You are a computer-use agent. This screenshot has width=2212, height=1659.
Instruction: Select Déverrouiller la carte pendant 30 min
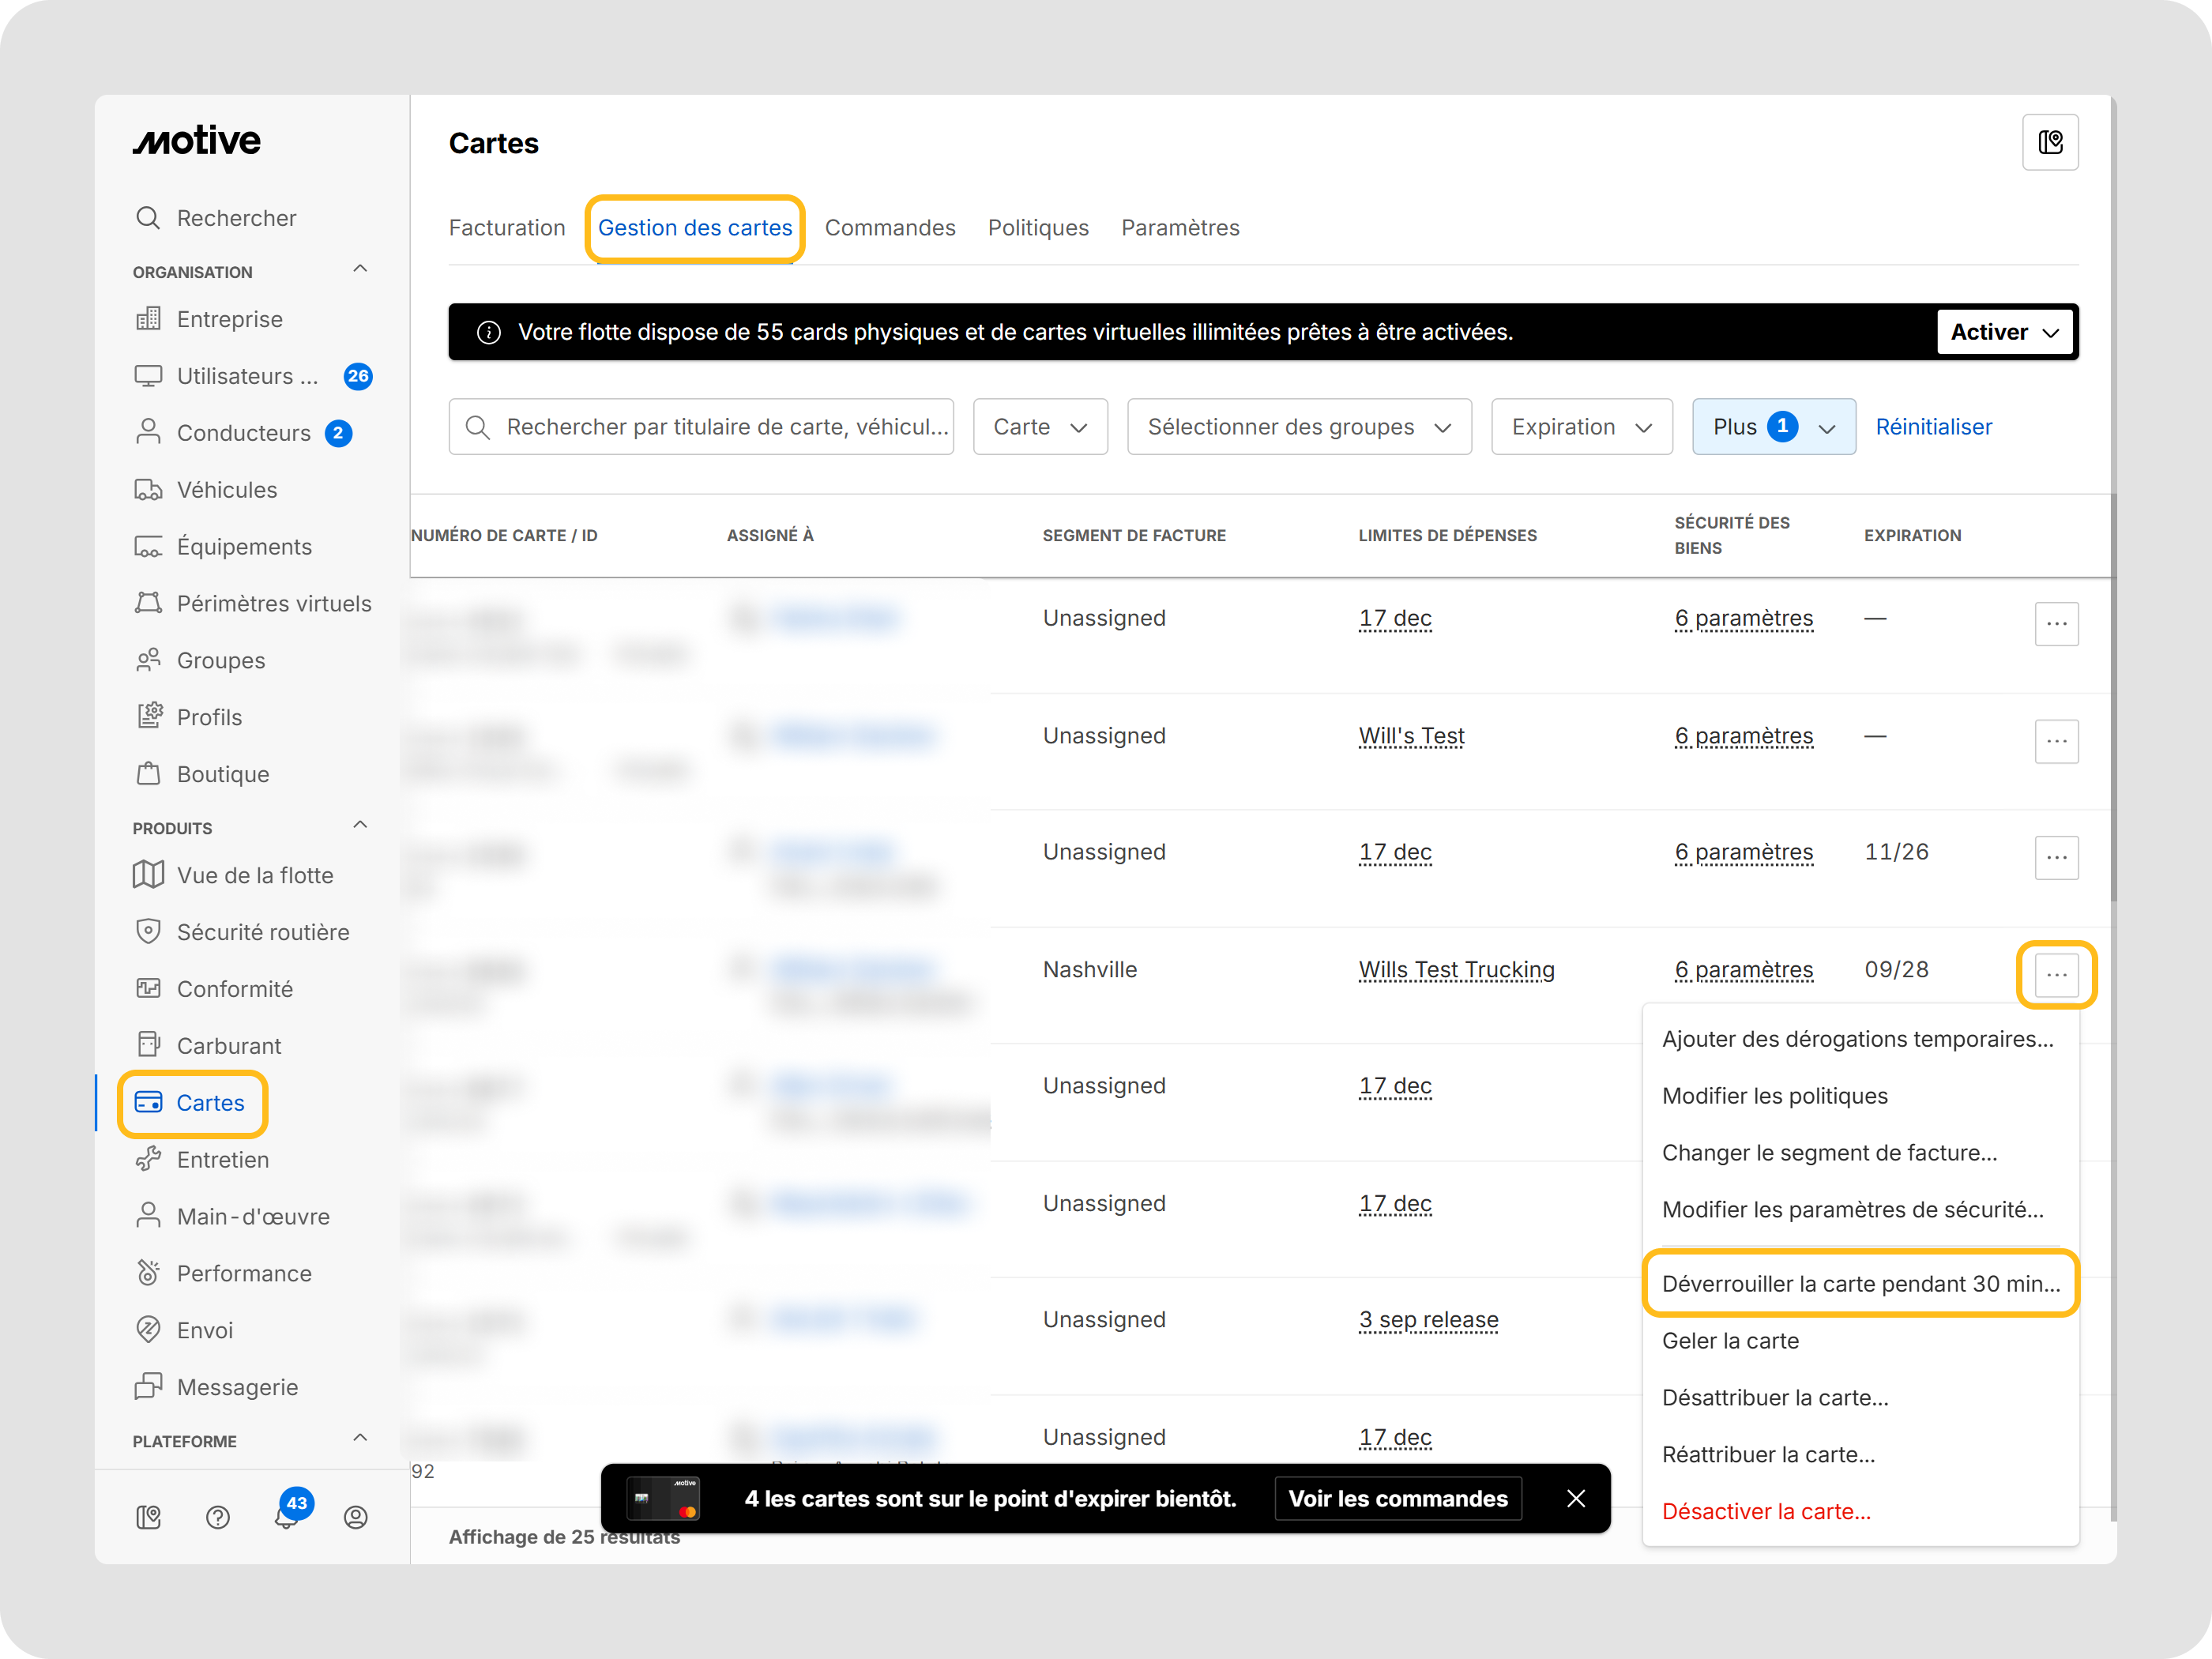(1860, 1285)
